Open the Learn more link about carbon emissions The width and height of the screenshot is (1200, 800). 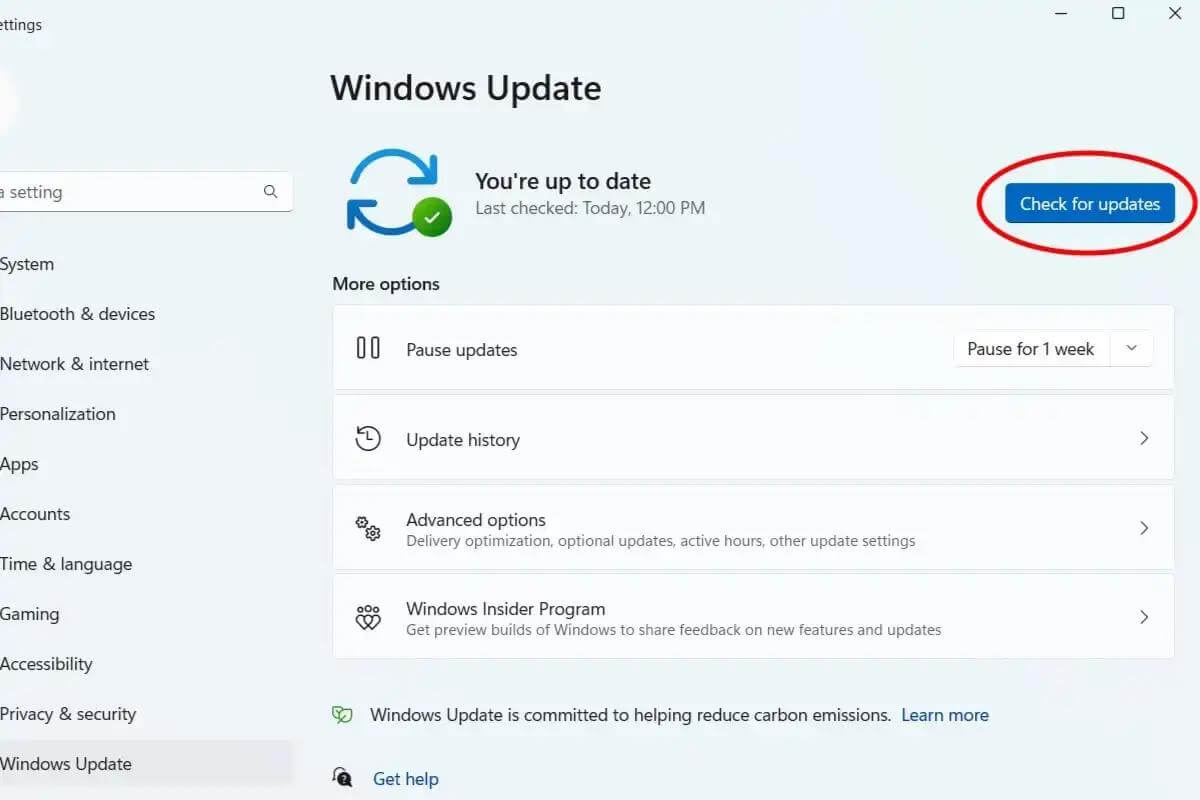[944, 714]
